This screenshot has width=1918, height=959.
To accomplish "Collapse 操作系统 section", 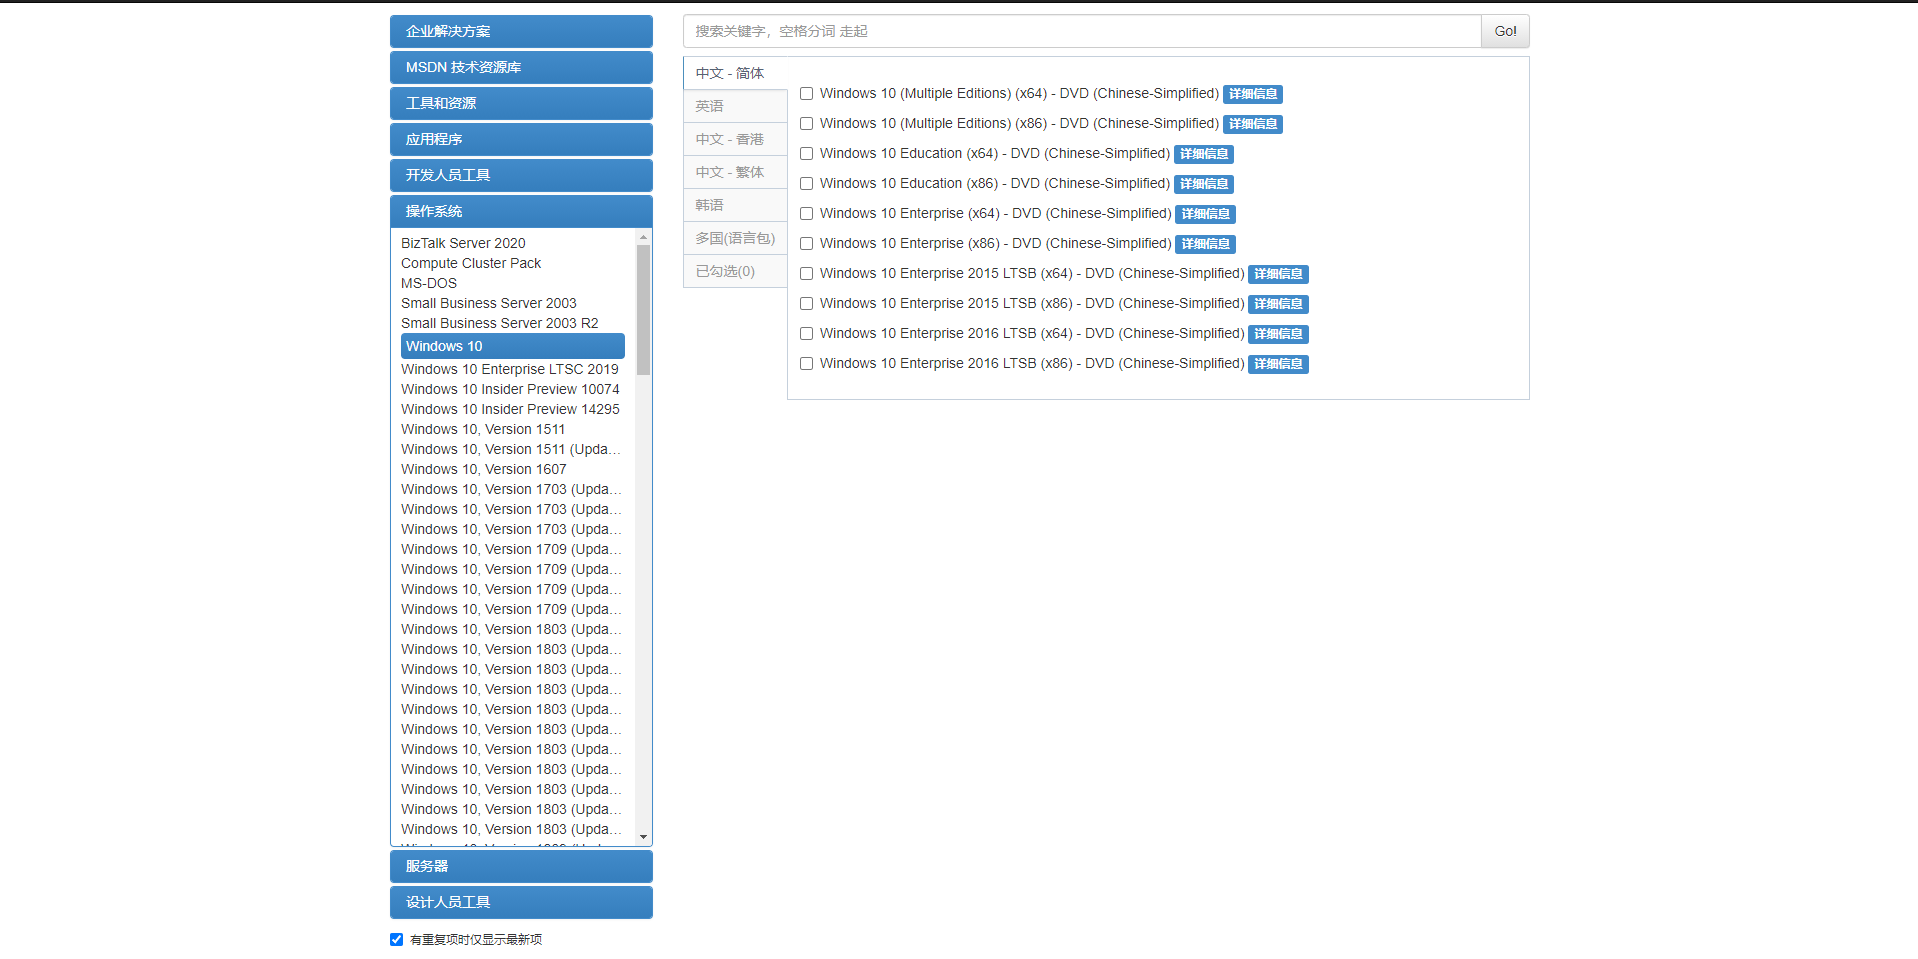I will pos(521,211).
